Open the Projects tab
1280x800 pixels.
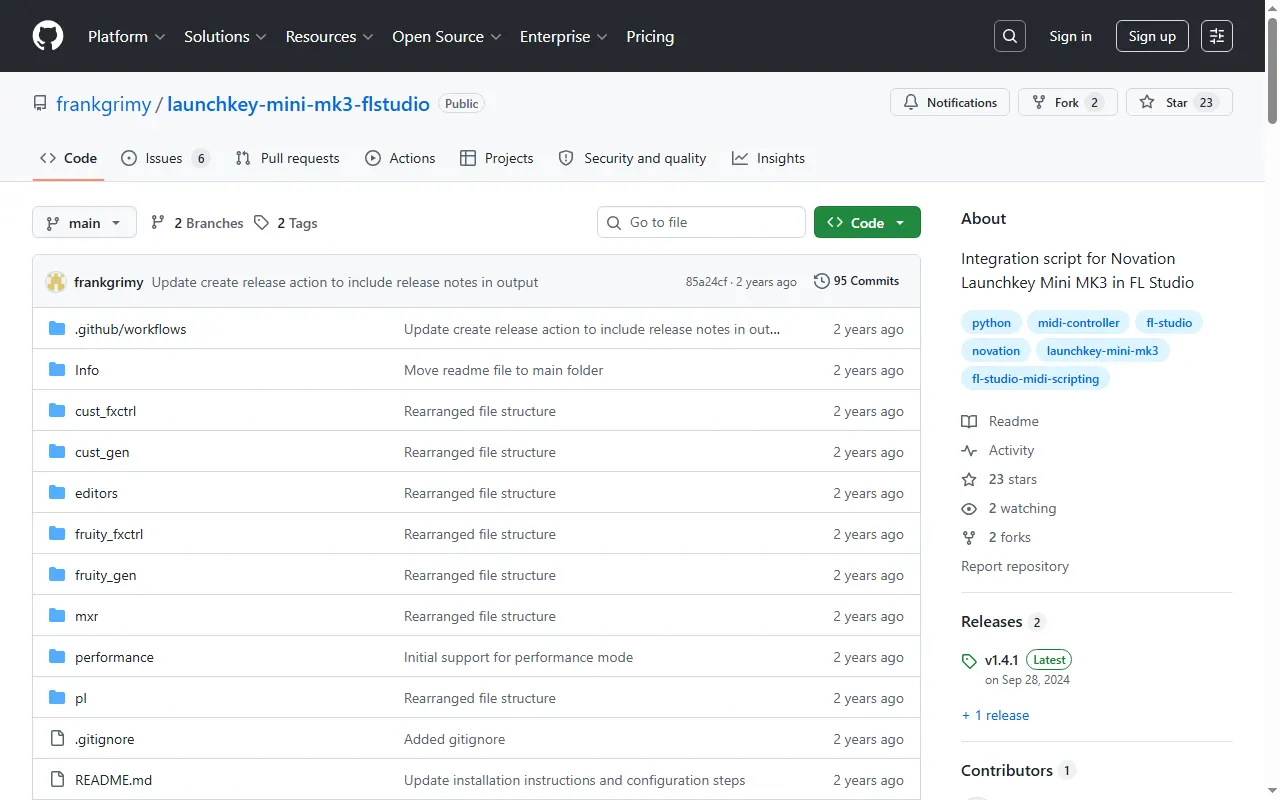coord(497,158)
